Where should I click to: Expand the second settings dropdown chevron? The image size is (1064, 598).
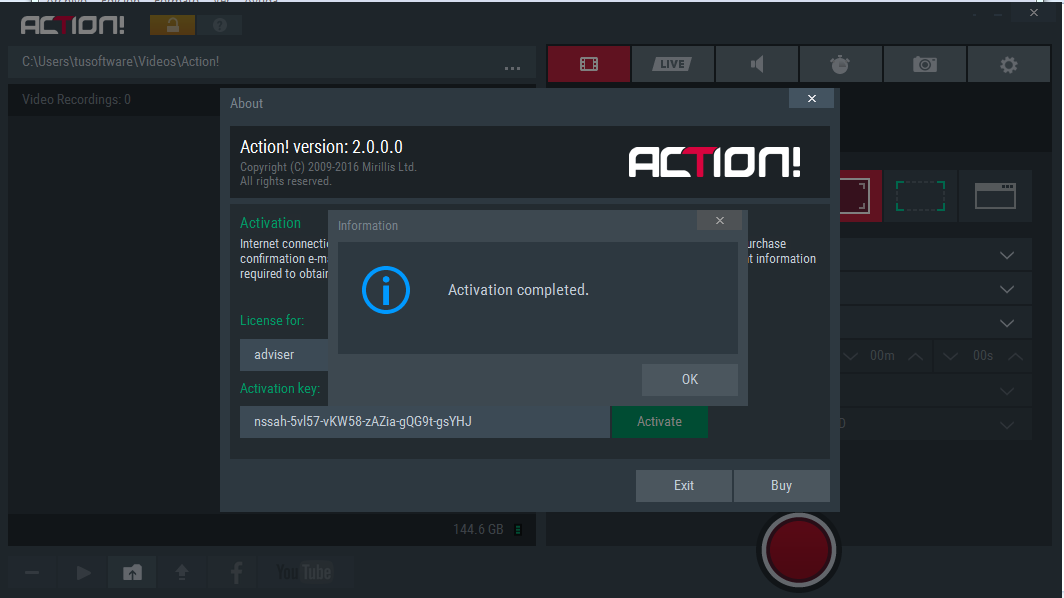[1007, 289]
